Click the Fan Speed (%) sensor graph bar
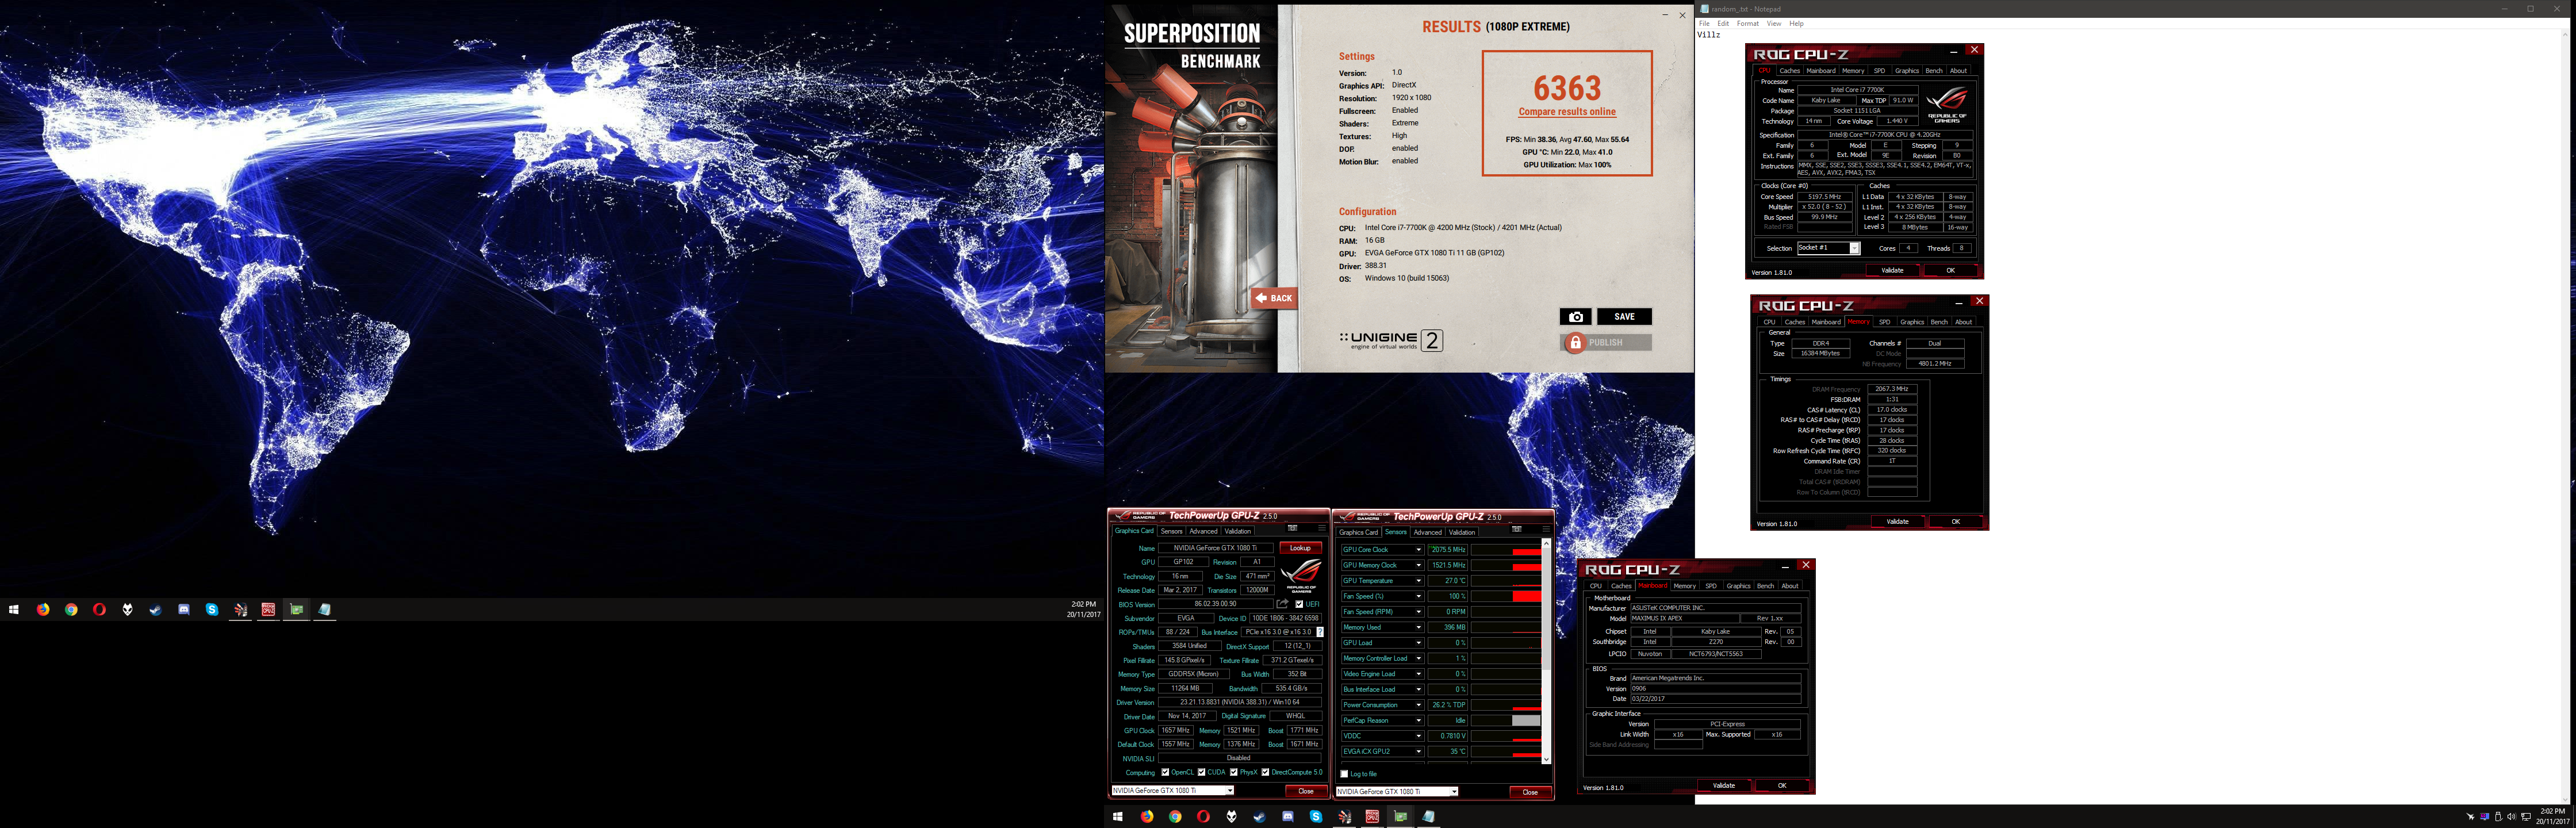Viewport: 2576px width, 828px height. [x=1526, y=596]
